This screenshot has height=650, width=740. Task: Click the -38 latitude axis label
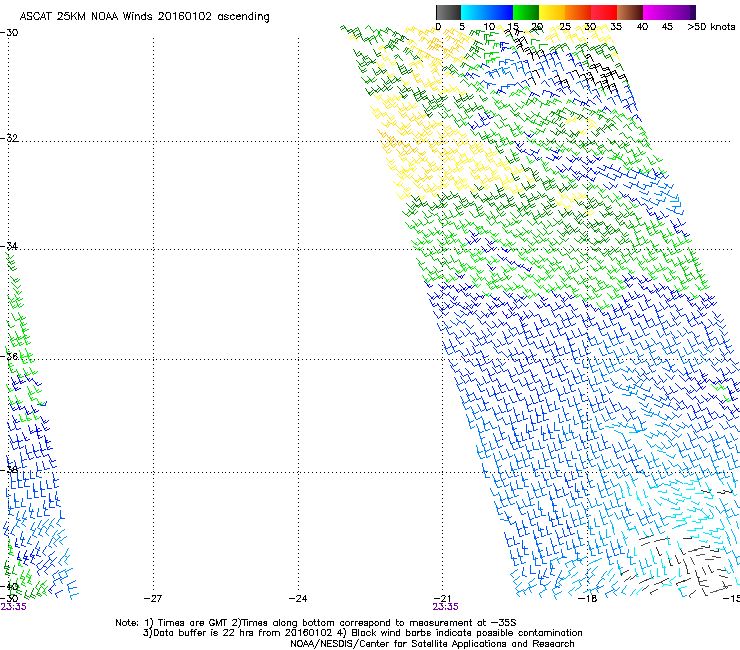pos(9,469)
